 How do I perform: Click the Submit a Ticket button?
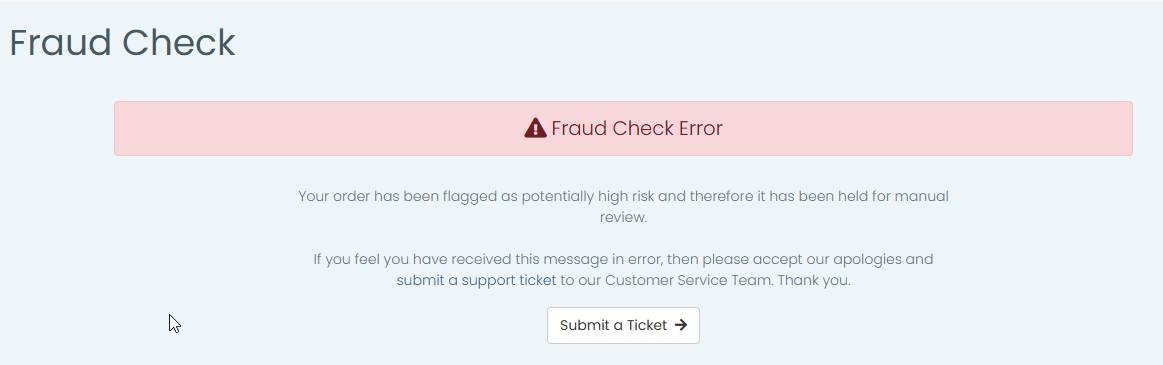tap(623, 326)
